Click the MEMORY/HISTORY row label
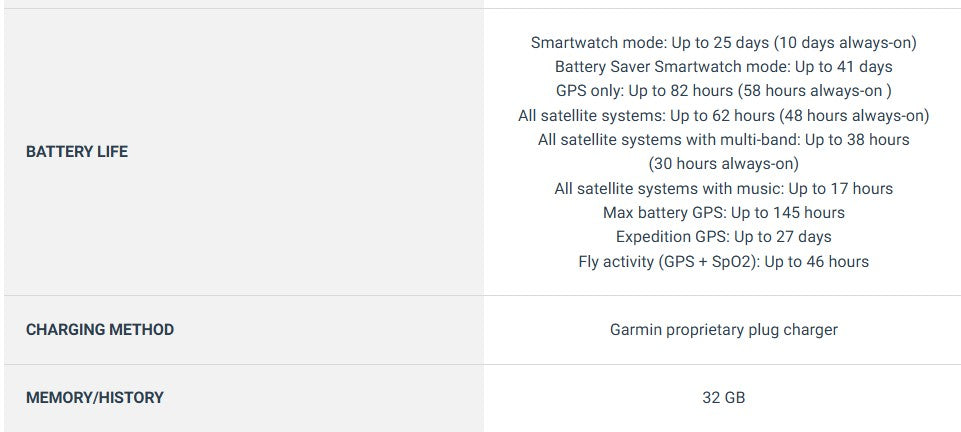961x432 pixels. pos(95,398)
